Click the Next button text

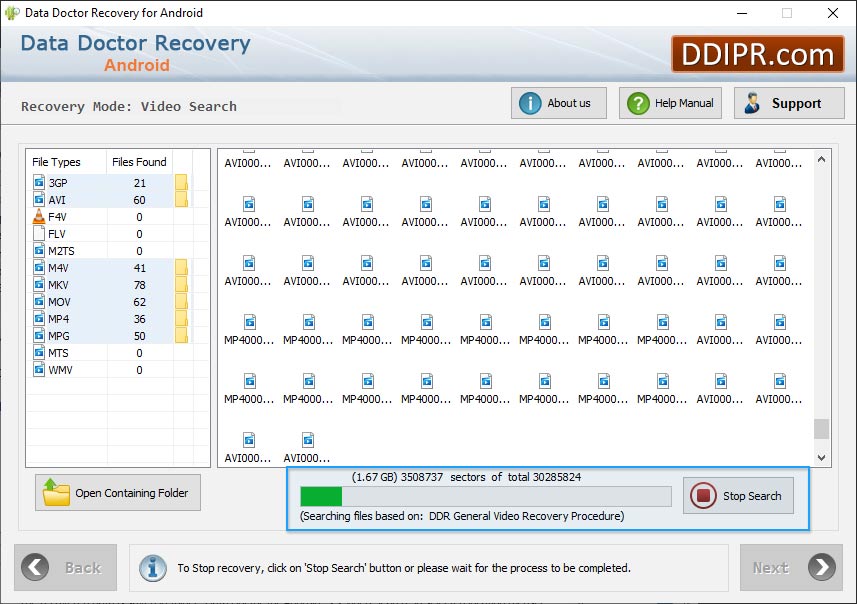coord(771,568)
